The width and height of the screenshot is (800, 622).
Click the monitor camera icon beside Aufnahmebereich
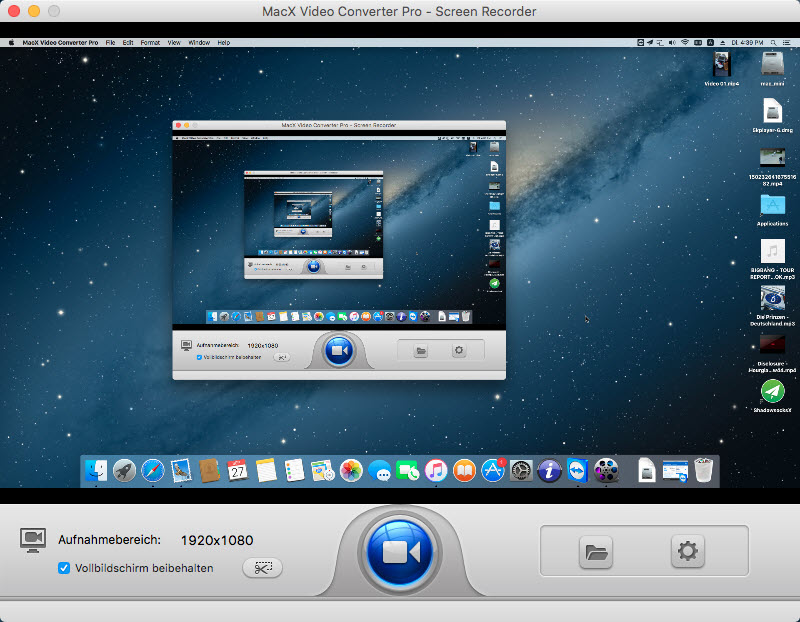coord(33,540)
